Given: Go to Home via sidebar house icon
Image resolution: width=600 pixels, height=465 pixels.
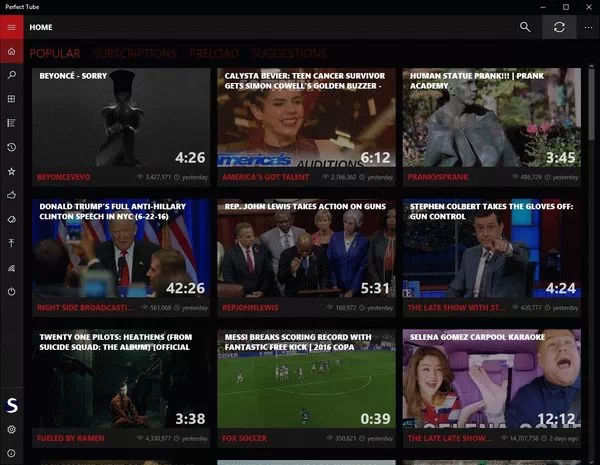Looking at the screenshot, I should [x=11, y=51].
